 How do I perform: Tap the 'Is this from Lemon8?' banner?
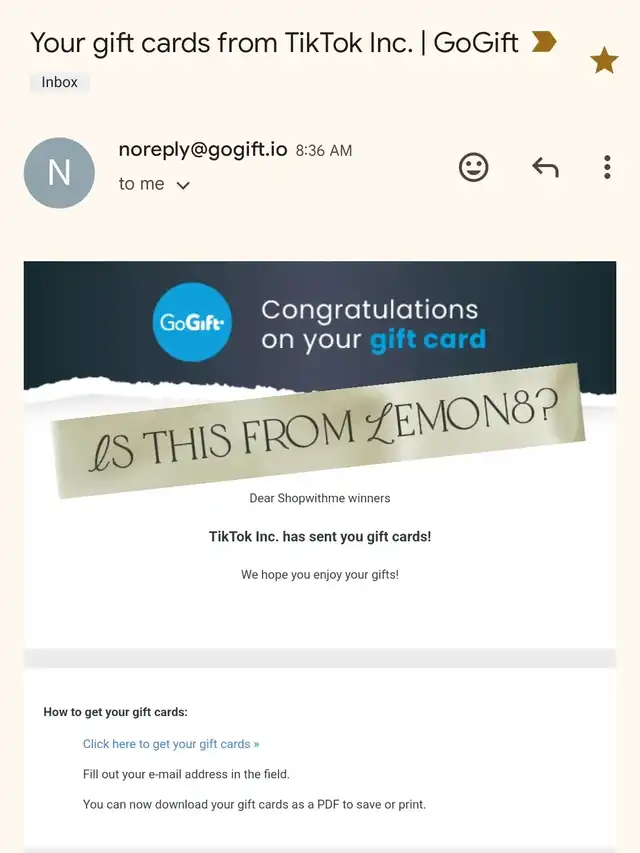pyautogui.click(x=320, y=431)
